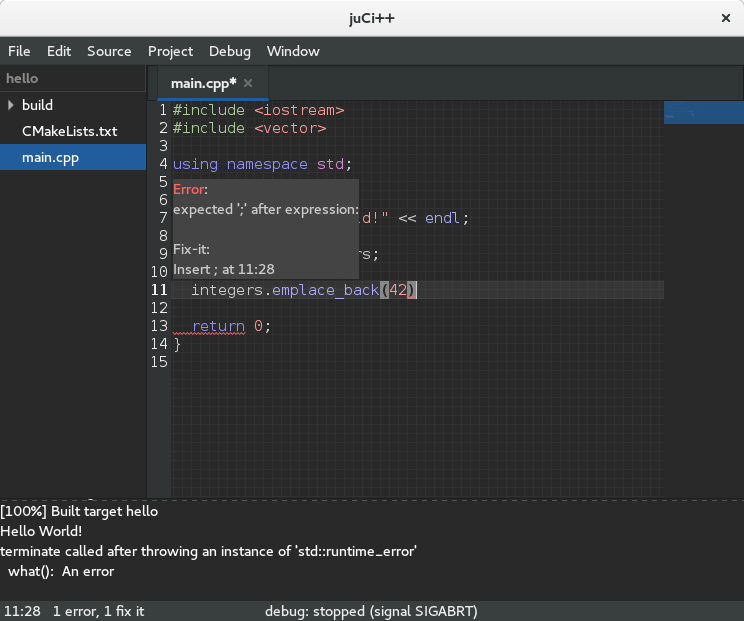Image resolution: width=744 pixels, height=621 pixels.
Task: Open the File menu
Action: click(19, 51)
